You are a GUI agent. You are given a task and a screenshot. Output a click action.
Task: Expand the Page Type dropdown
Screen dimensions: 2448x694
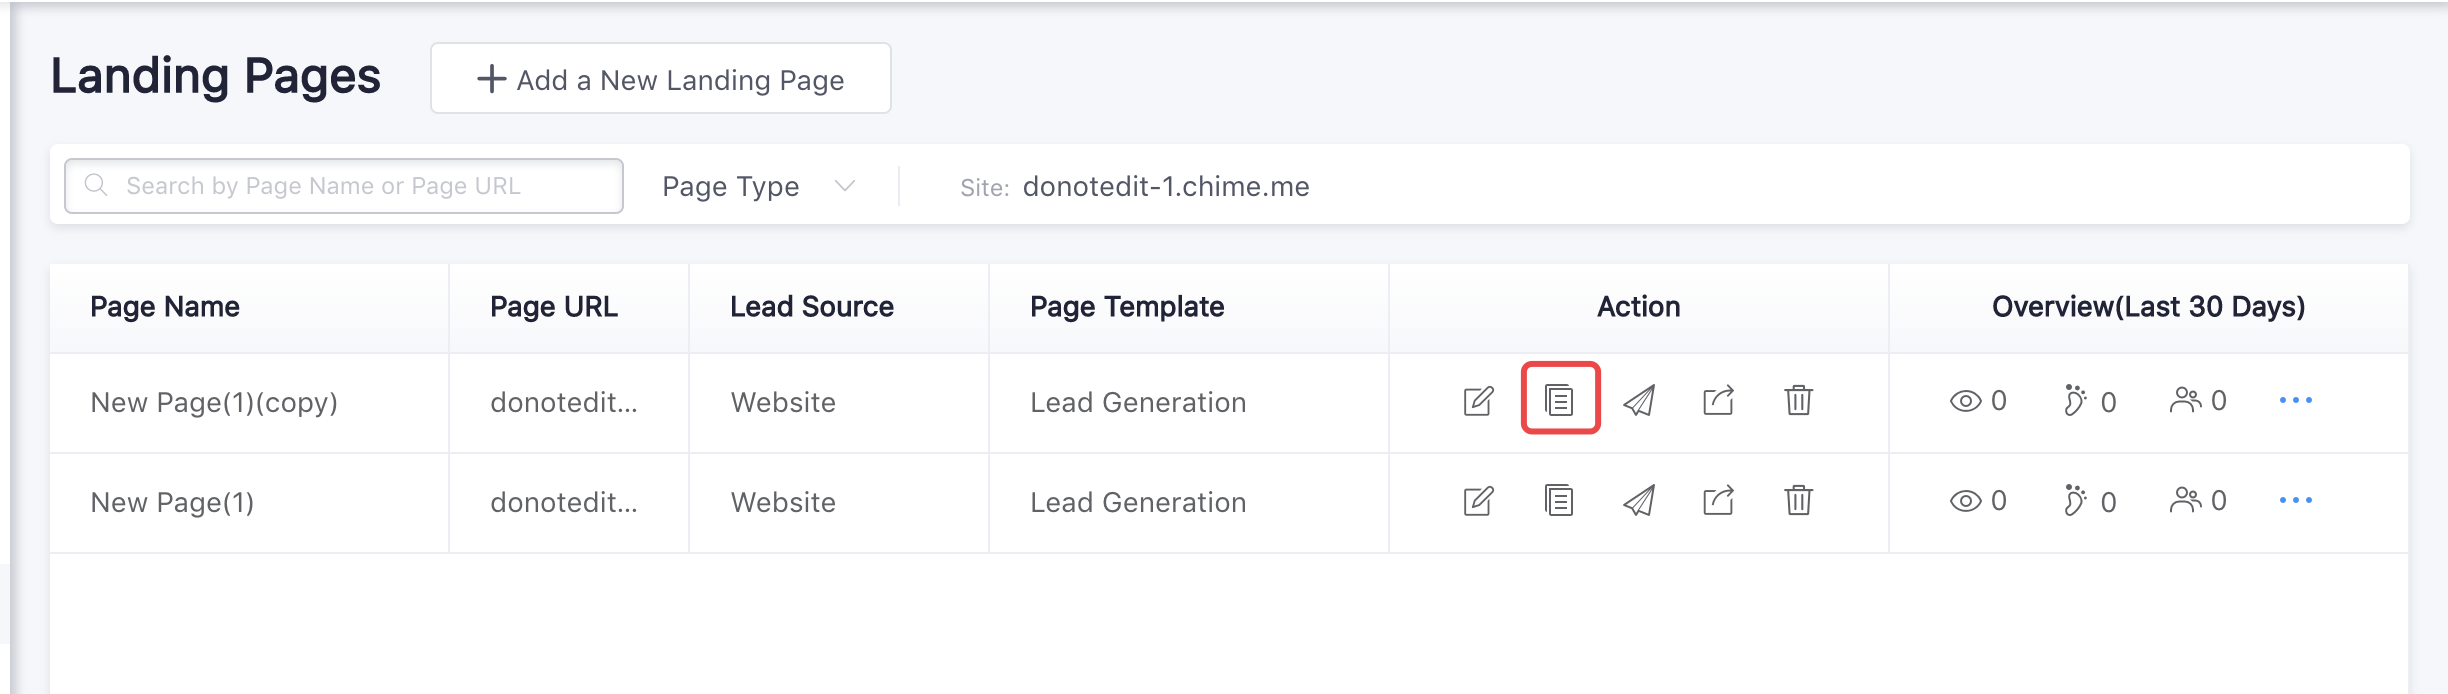[759, 186]
